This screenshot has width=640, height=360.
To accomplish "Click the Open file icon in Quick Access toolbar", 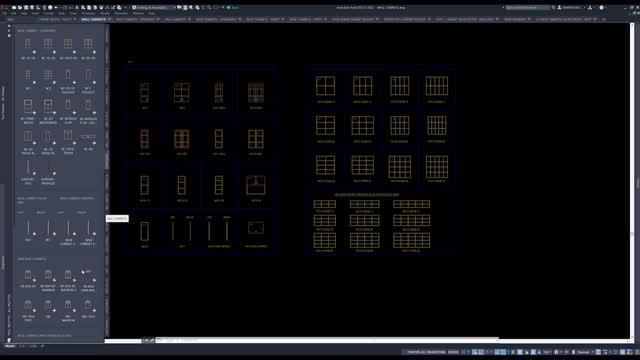I will pyautogui.click(x=20, y=8).
